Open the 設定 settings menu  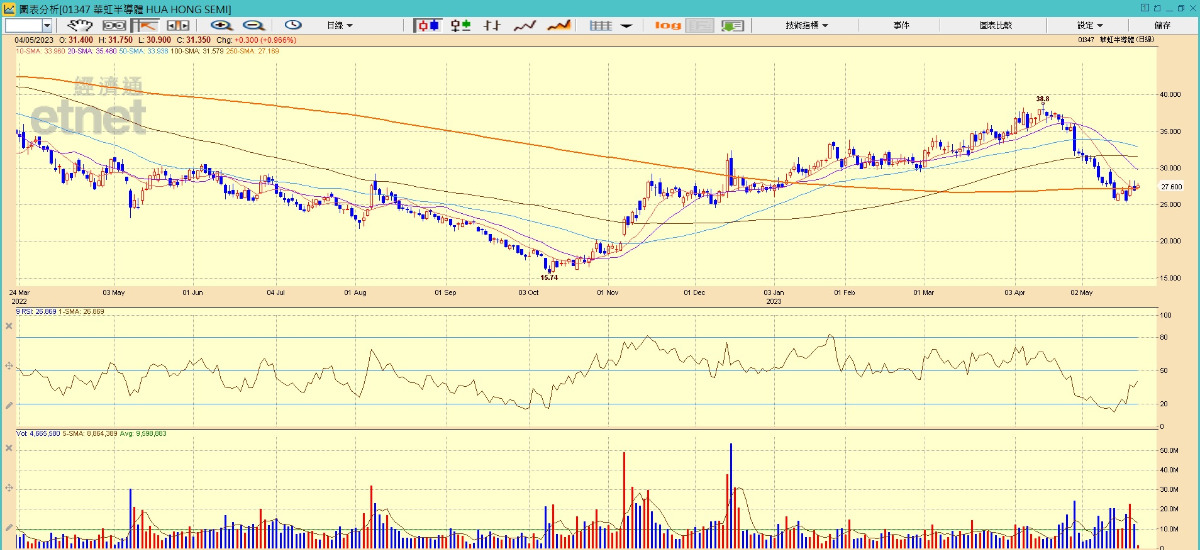pyautogui.click(x=1090, y=25)
